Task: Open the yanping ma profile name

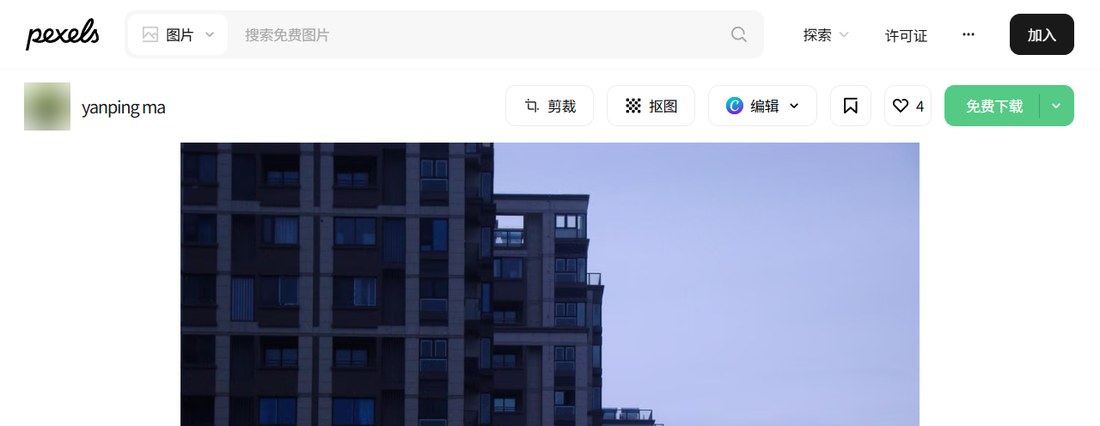Action: pos(123,107)
